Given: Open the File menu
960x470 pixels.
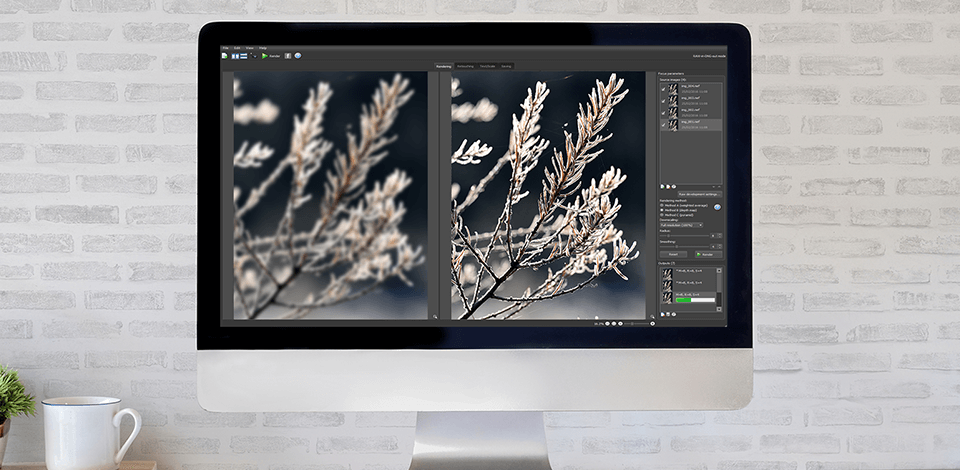Looking at the screenshot, I should click(225, 48).
